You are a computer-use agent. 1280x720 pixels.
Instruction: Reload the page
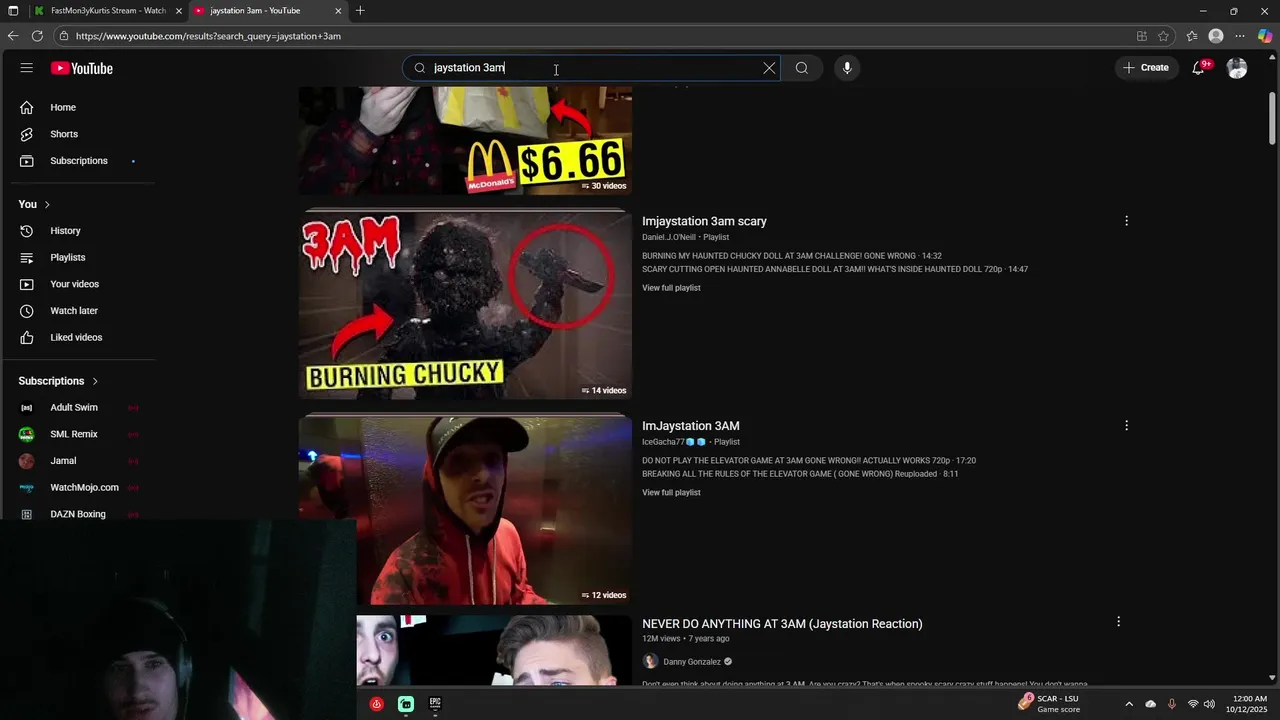tap(37, 36)
